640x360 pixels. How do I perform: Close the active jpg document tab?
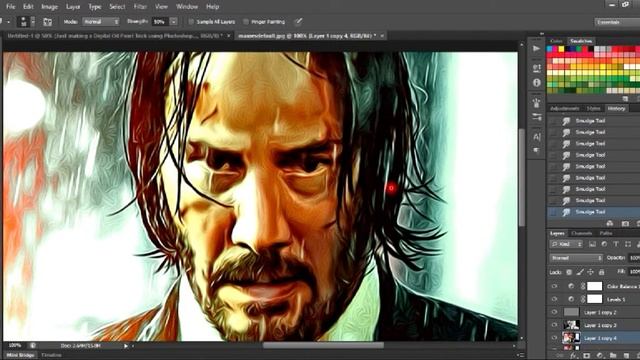pos(382,36)
